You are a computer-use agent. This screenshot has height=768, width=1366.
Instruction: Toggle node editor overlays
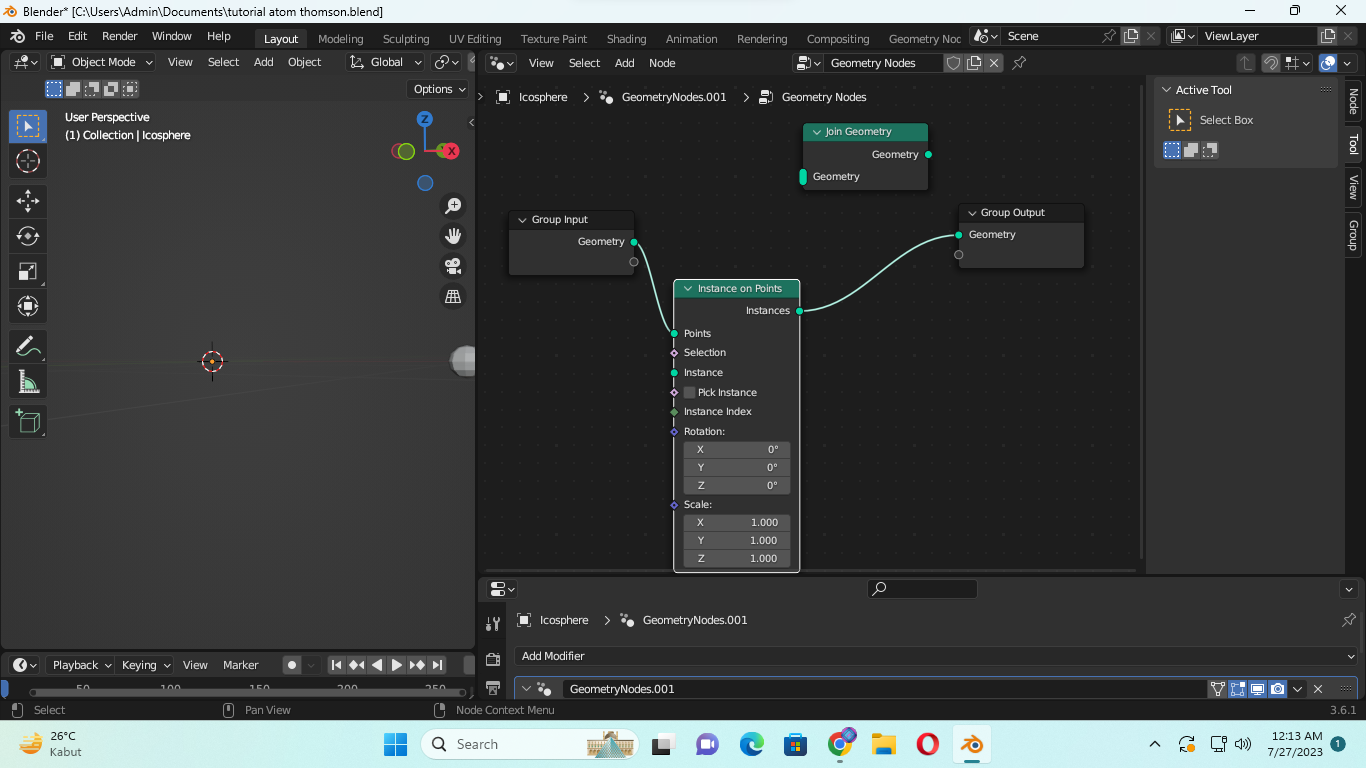[1328, 63]
